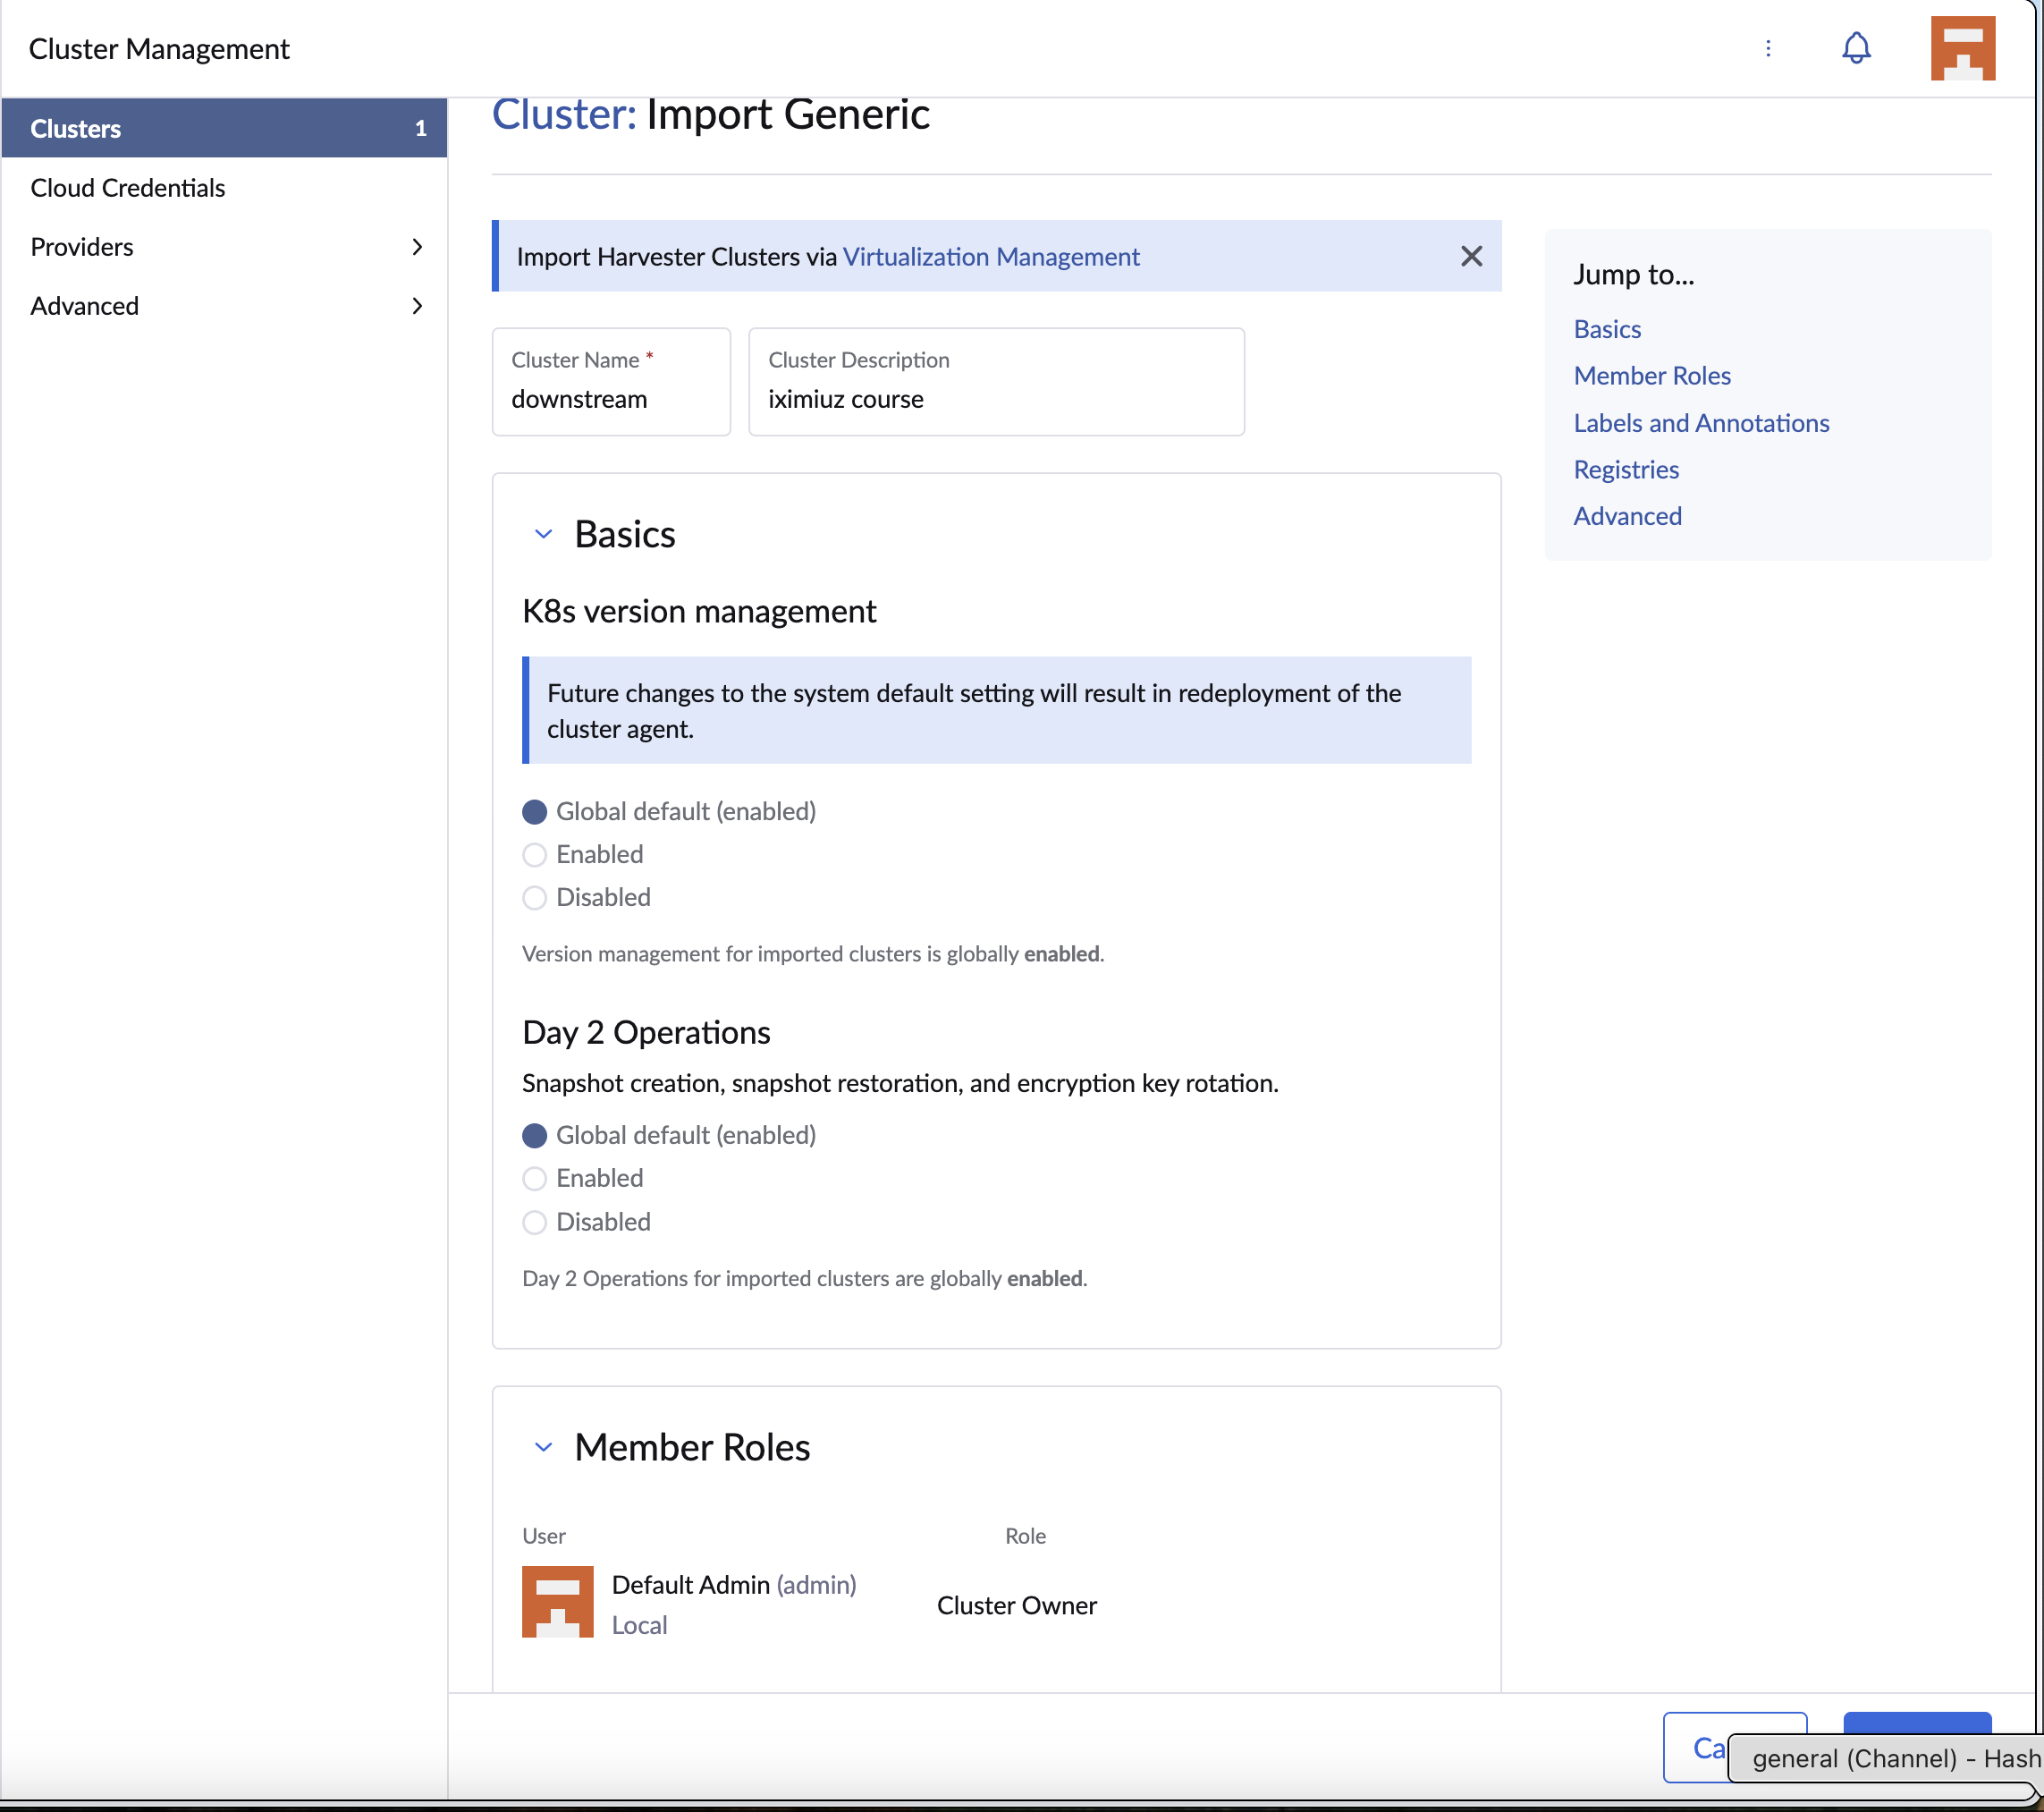The width and height of the screenshot is (2044, 1812).
Task: Open Cloud Credentials in sidebar
Action: (x=224, y=188)
